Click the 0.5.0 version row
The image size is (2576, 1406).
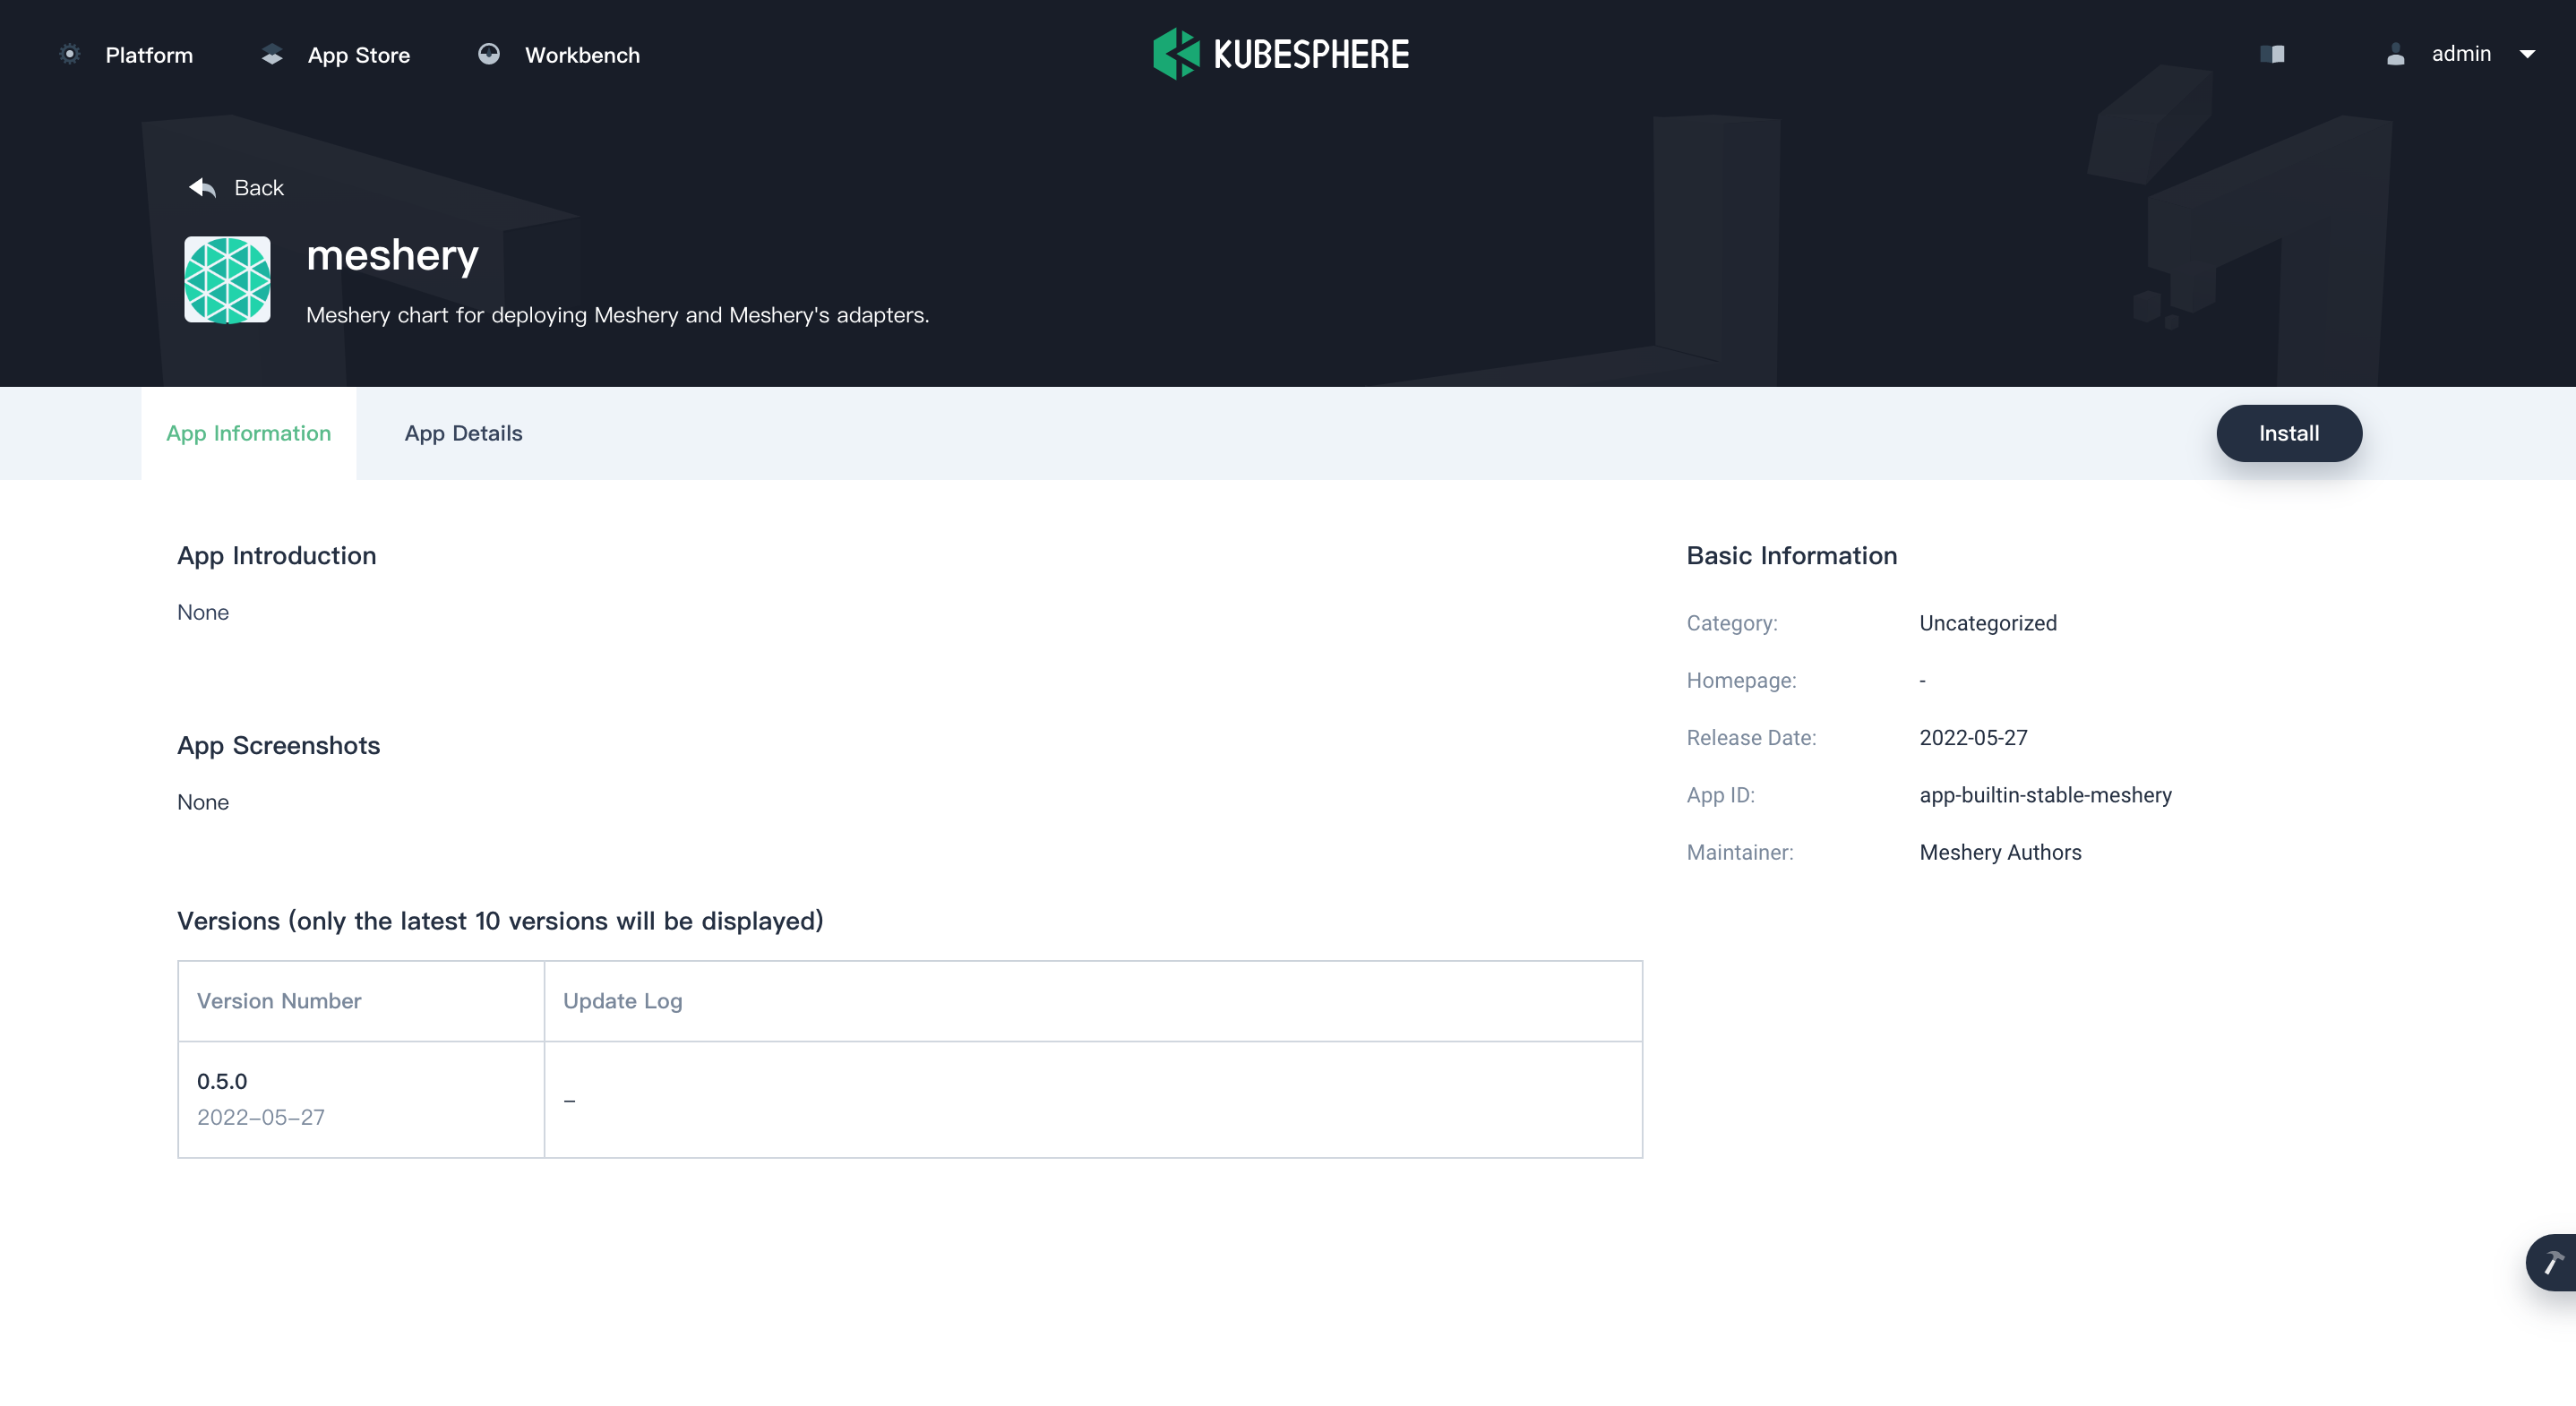click(x=222, y=1081)
